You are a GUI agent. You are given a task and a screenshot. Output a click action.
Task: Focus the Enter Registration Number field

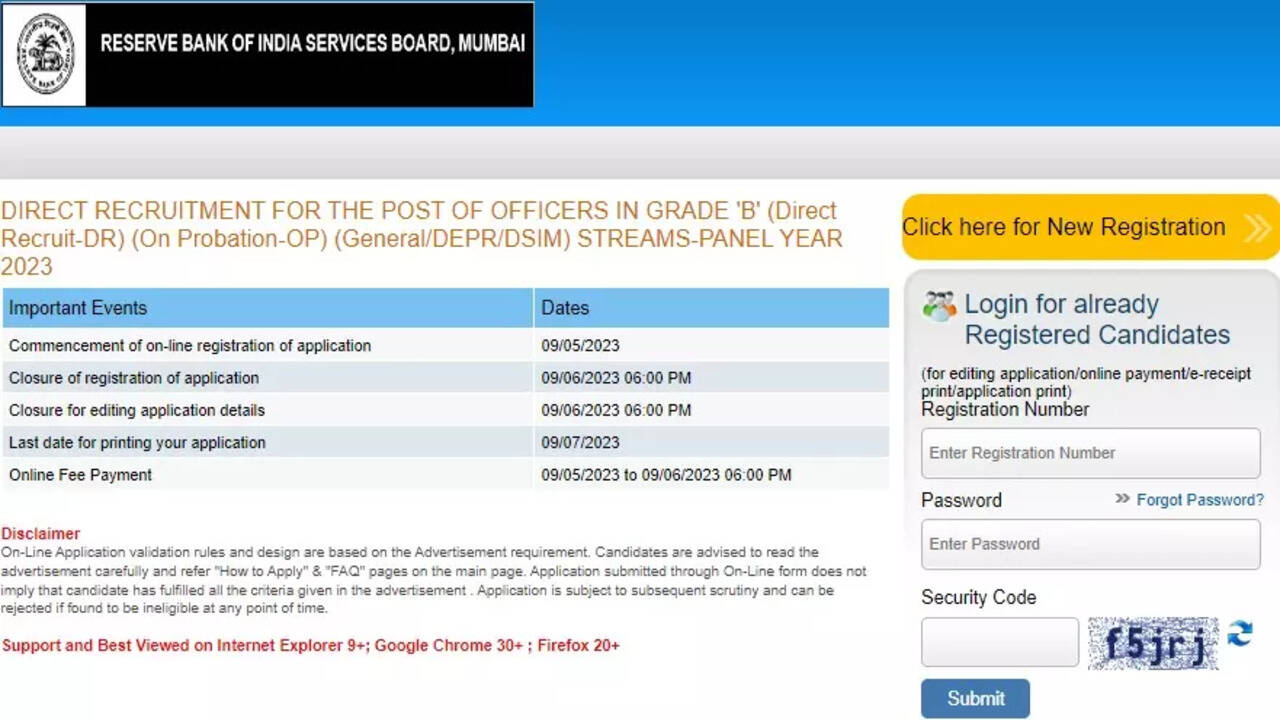(1090, 453)
